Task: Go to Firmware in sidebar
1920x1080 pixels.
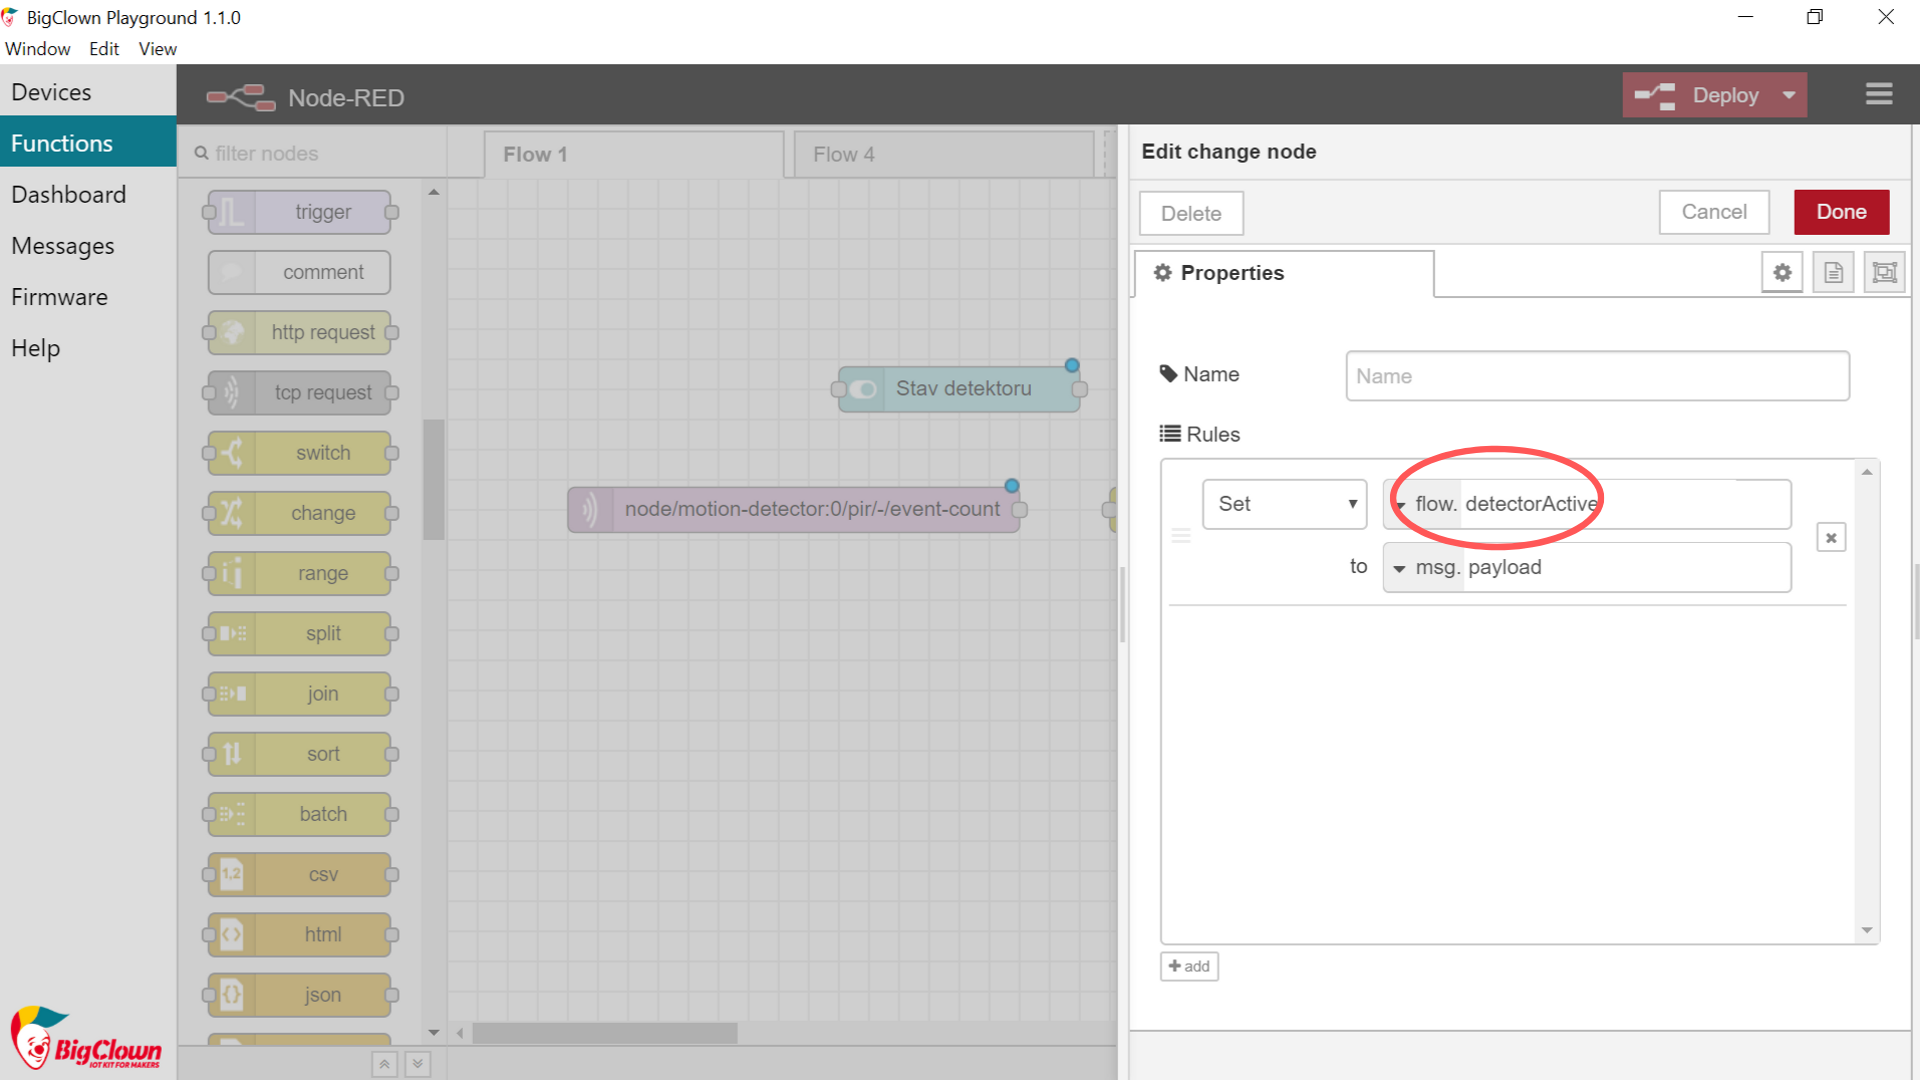Action: (x=88, y=297)
